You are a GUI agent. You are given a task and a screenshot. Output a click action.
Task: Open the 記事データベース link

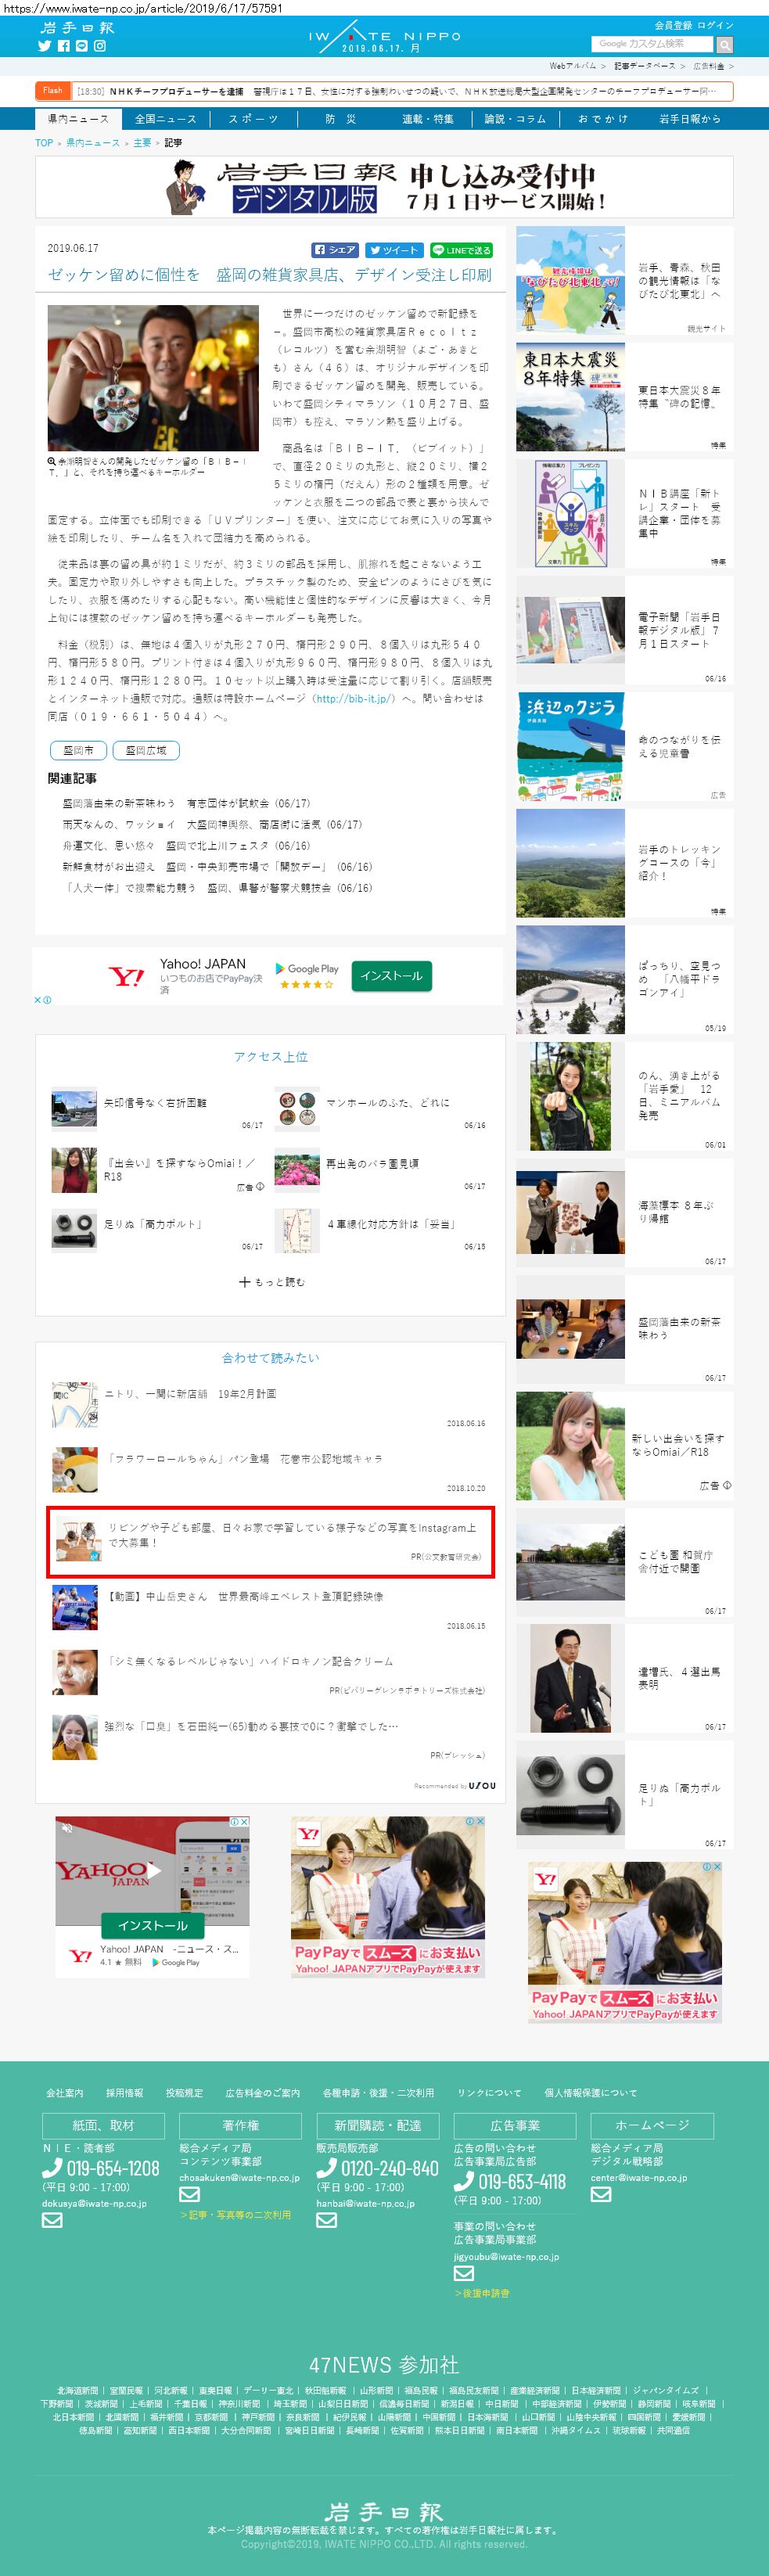(645, 66)
